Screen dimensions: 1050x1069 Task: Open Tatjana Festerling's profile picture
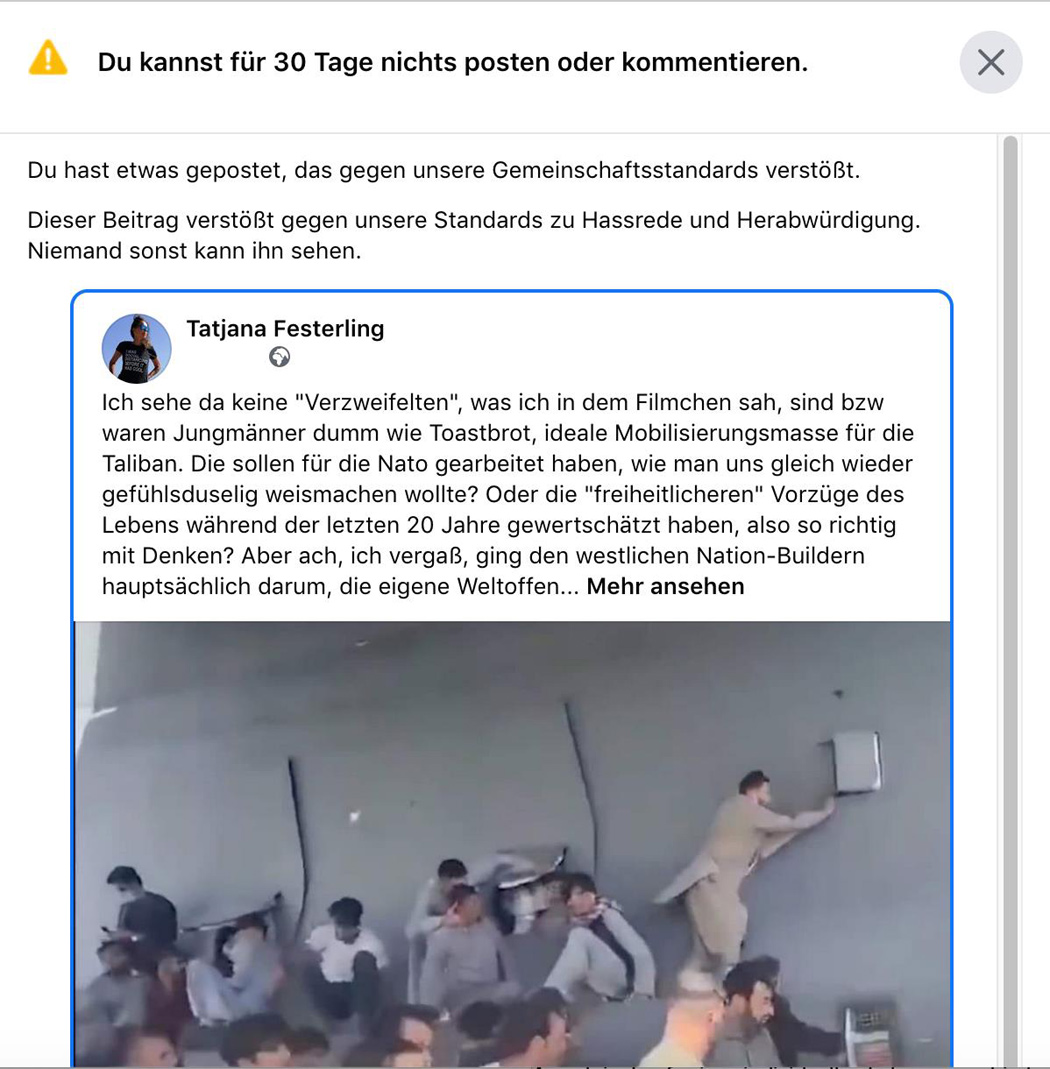136,348
